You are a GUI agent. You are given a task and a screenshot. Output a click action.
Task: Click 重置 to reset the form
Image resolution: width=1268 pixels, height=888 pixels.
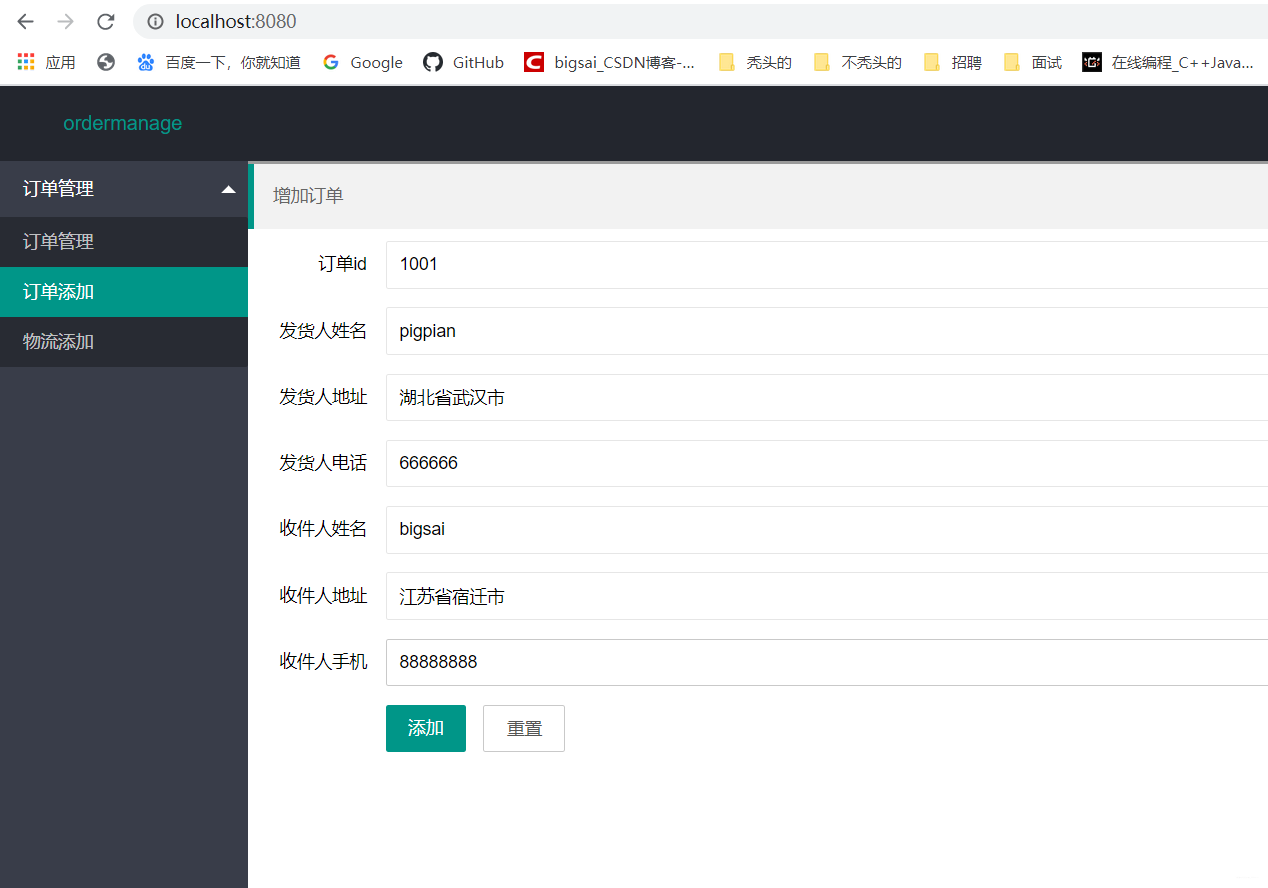(x=523, y=728)
